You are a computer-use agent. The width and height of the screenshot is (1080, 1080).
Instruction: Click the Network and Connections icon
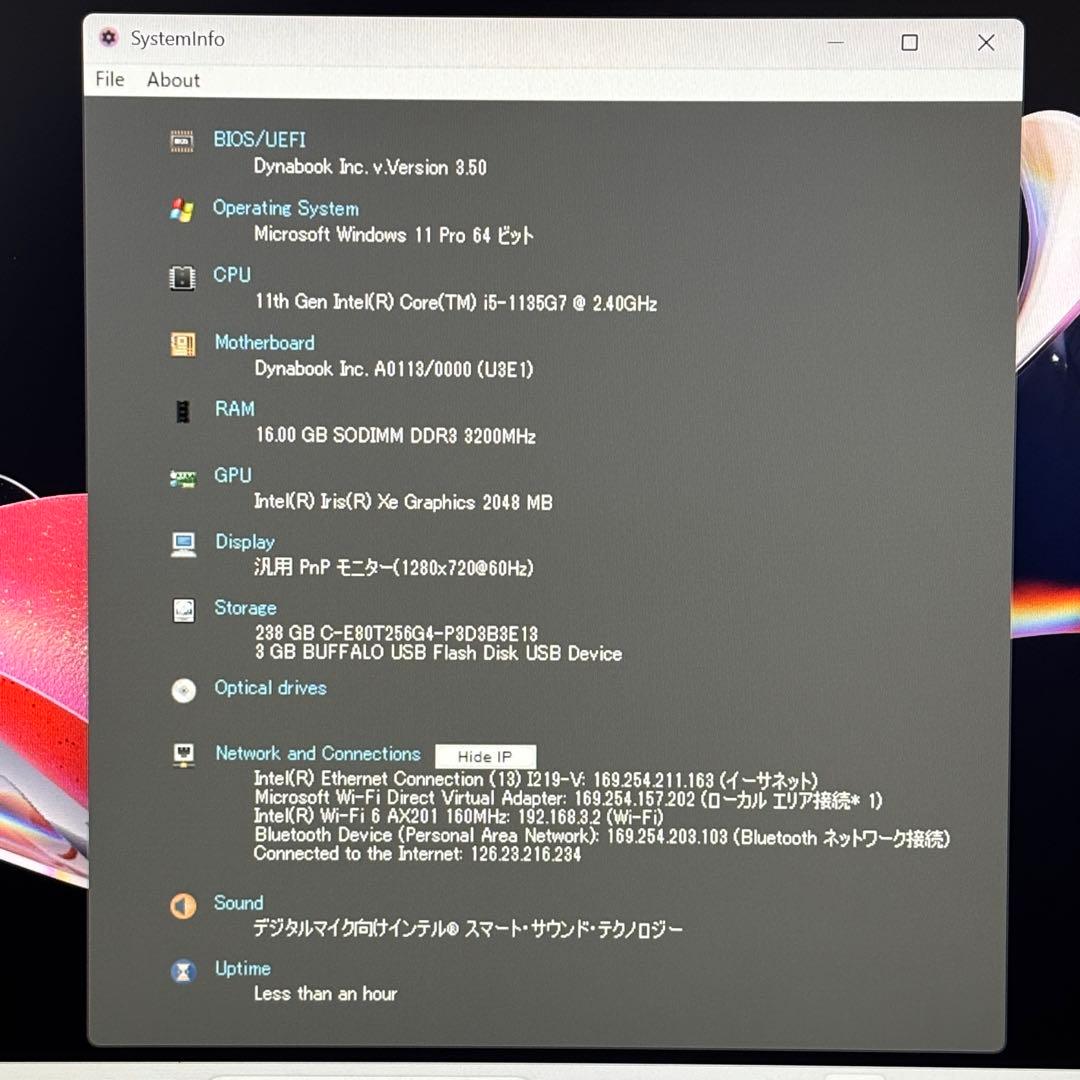(183, 755)
